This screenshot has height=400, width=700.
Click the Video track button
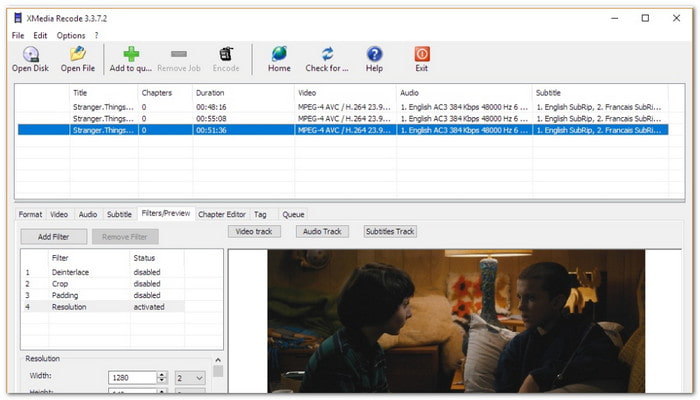(x=254, y=231)
